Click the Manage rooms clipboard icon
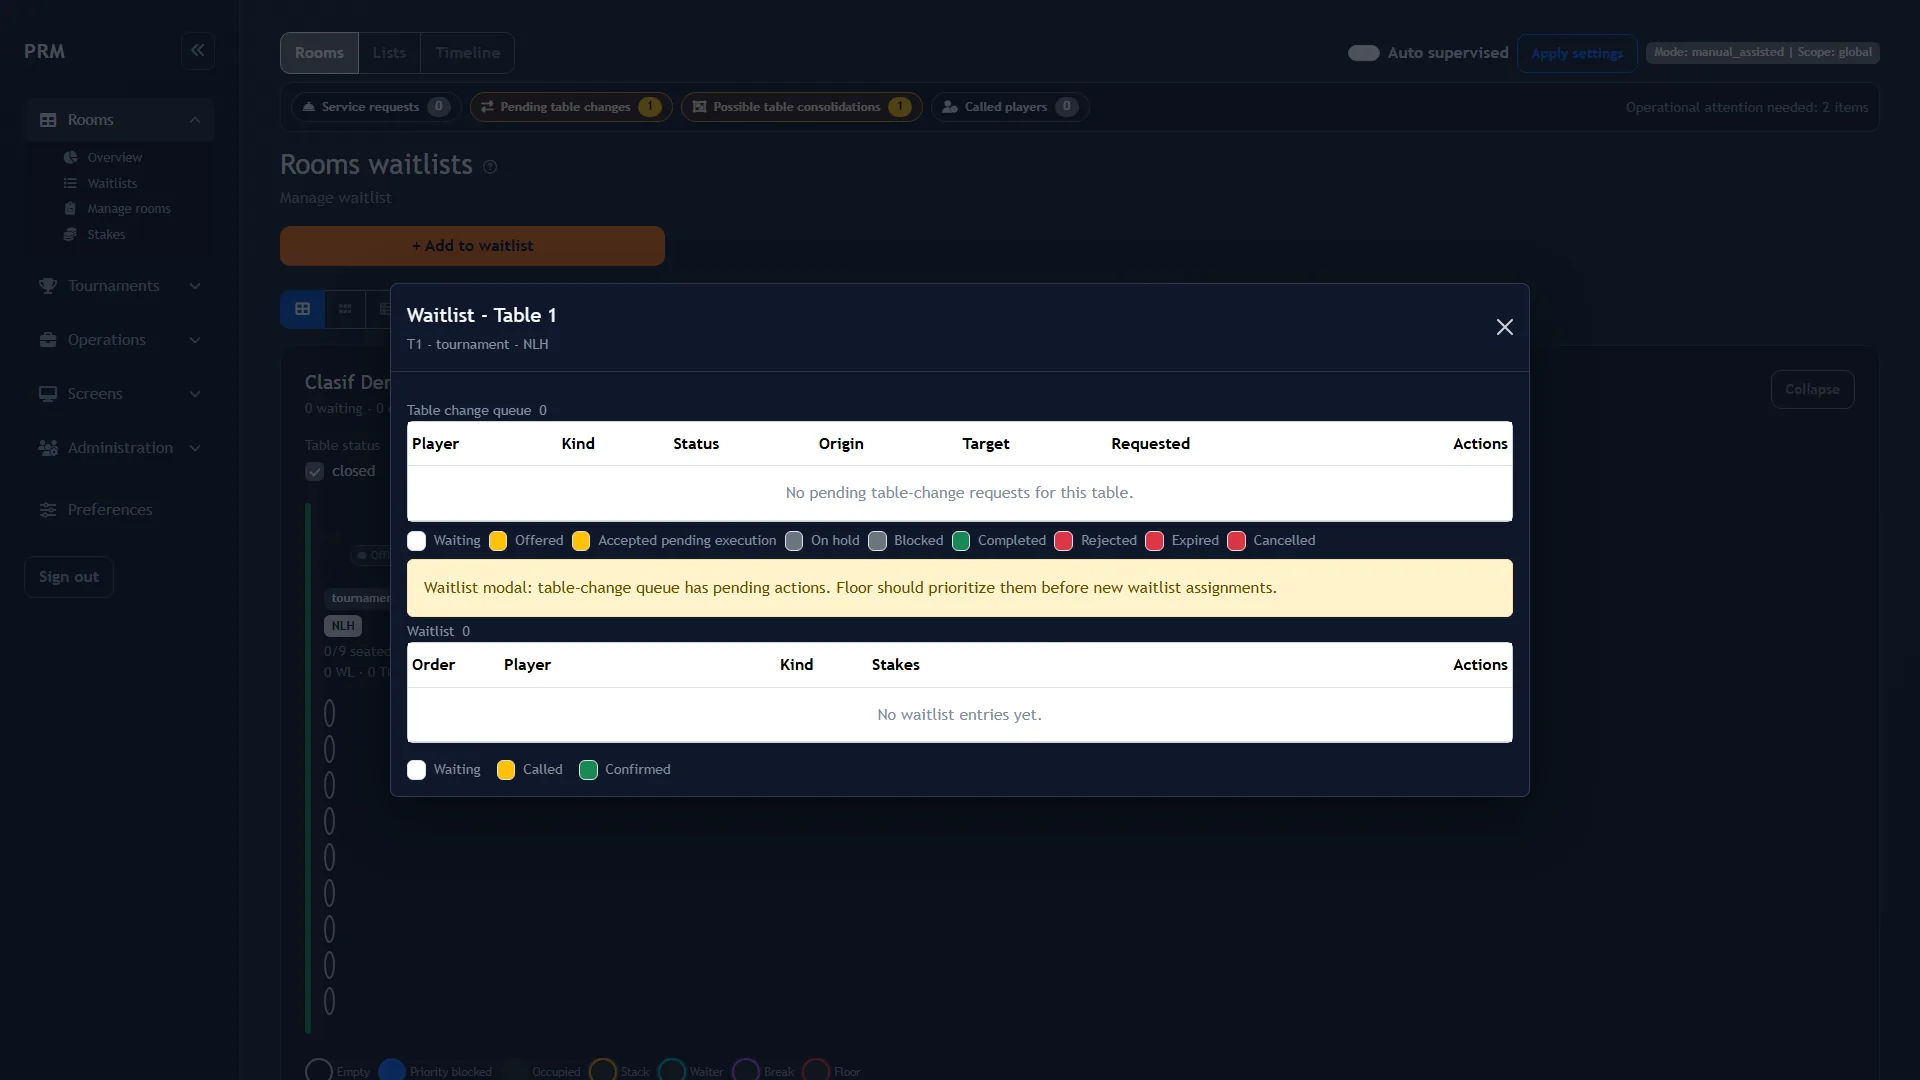1920x1080 pixels. (70, 208)
